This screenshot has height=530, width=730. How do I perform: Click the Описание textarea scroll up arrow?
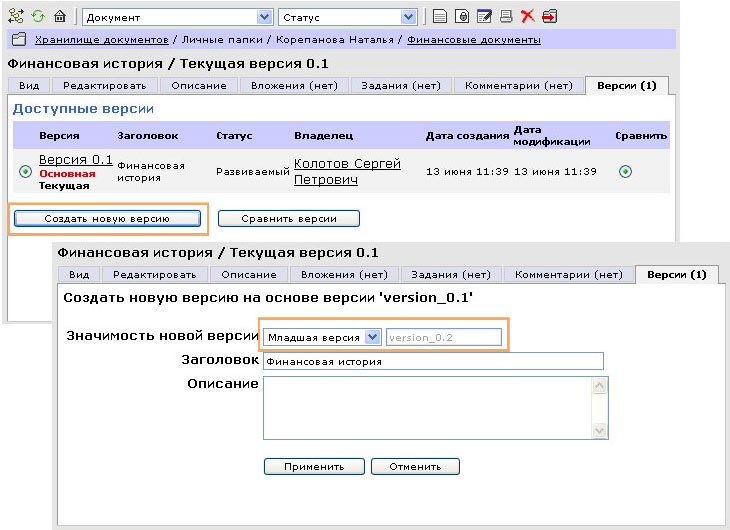(599, 385)
